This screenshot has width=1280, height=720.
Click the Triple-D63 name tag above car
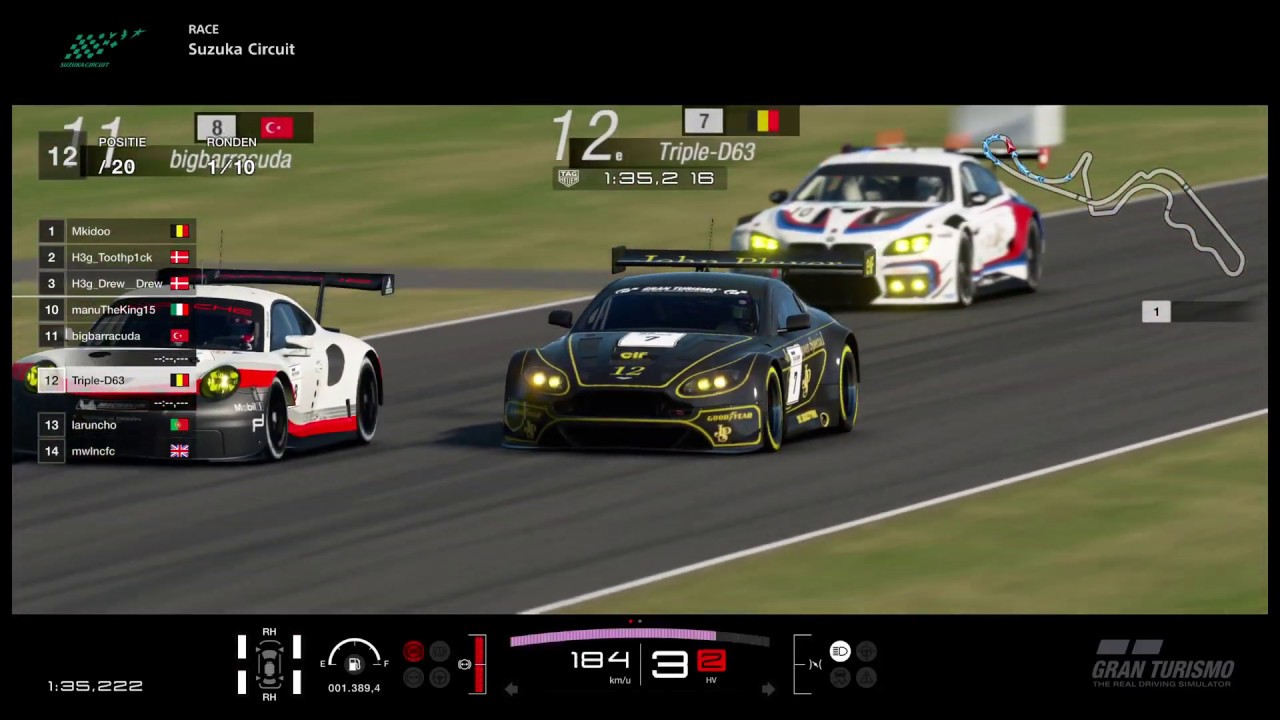707,152
